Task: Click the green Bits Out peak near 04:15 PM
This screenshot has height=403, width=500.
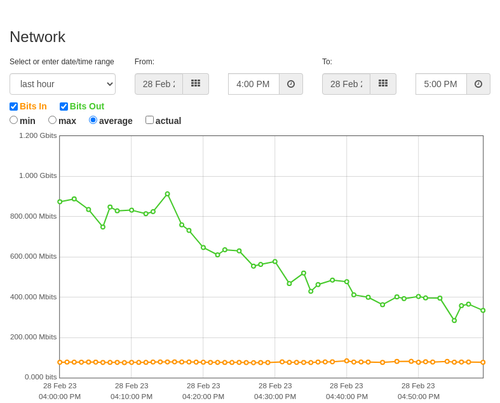Action: click(x=168, y=194)
